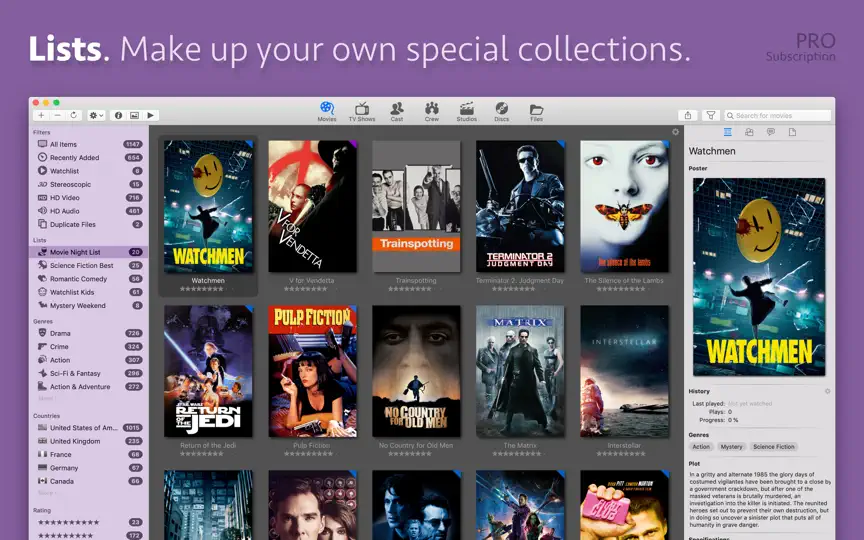Toggle the info inspector button

click(118, 115)
